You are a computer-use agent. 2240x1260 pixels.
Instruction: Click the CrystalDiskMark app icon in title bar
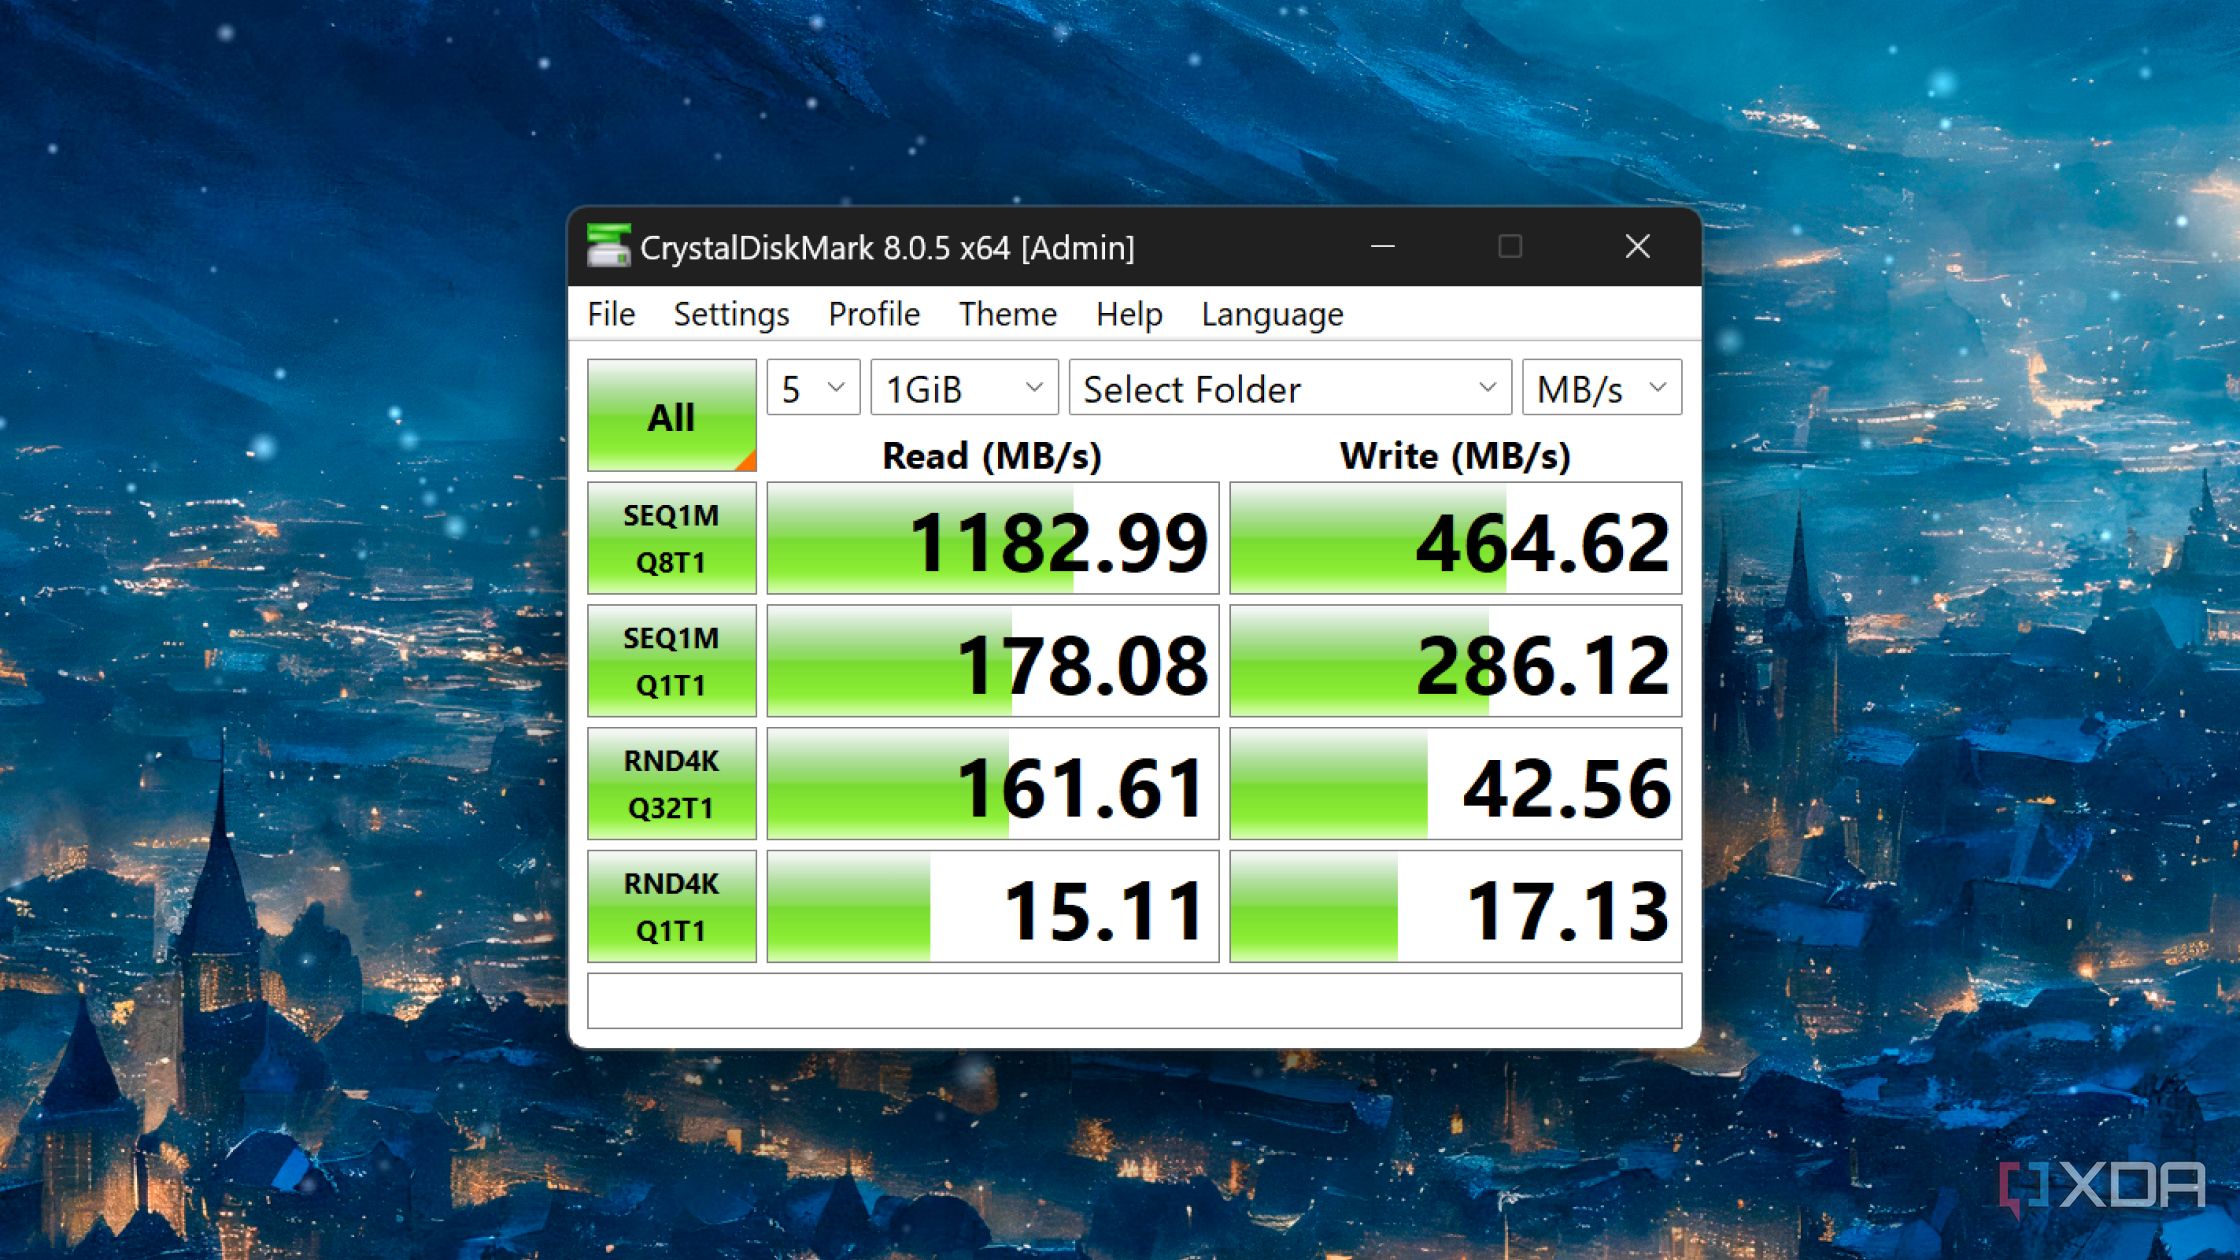point(608,246)
